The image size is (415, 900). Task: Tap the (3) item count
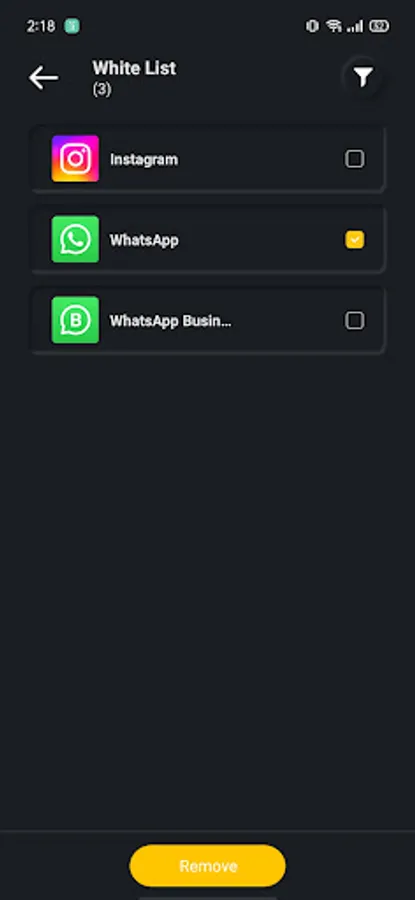tap(102, 90)
